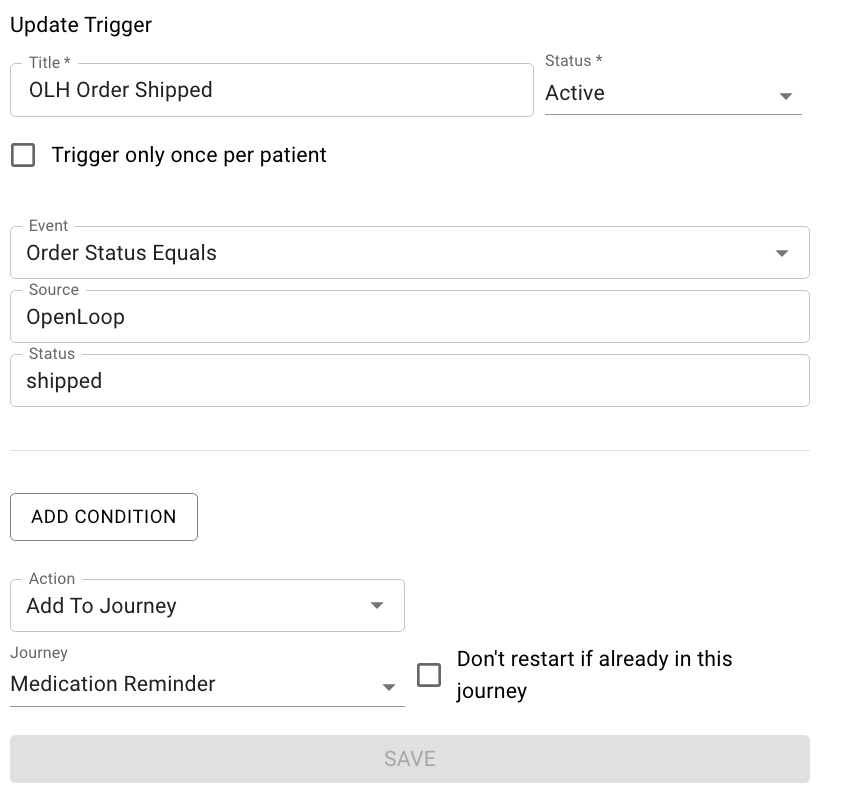Open the Status dropdown showing Active
This screenshot has height=806, width=844.
pyautogui.click(x=787, y=95)
